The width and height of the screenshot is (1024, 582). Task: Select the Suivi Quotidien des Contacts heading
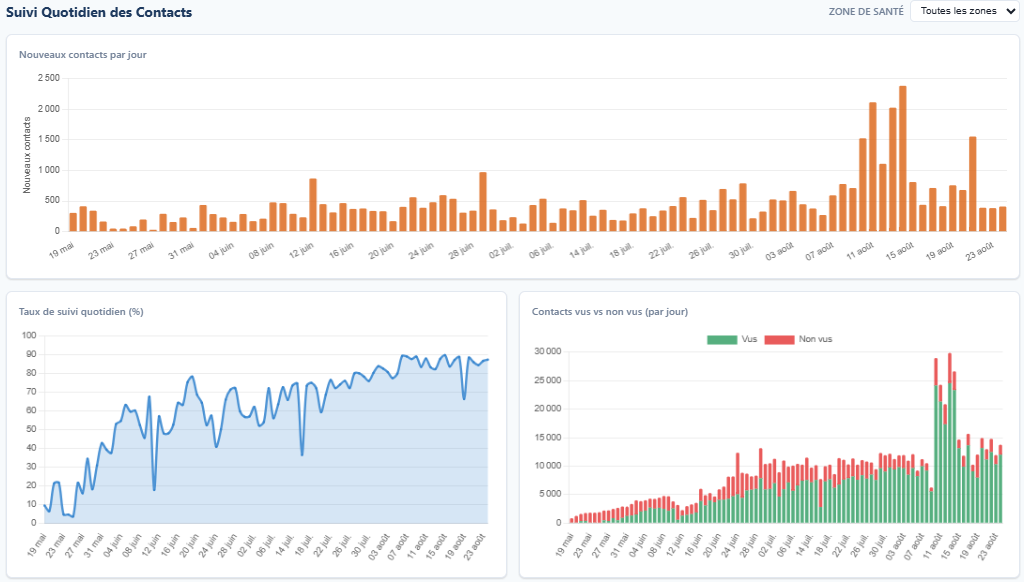coord(99,12)
